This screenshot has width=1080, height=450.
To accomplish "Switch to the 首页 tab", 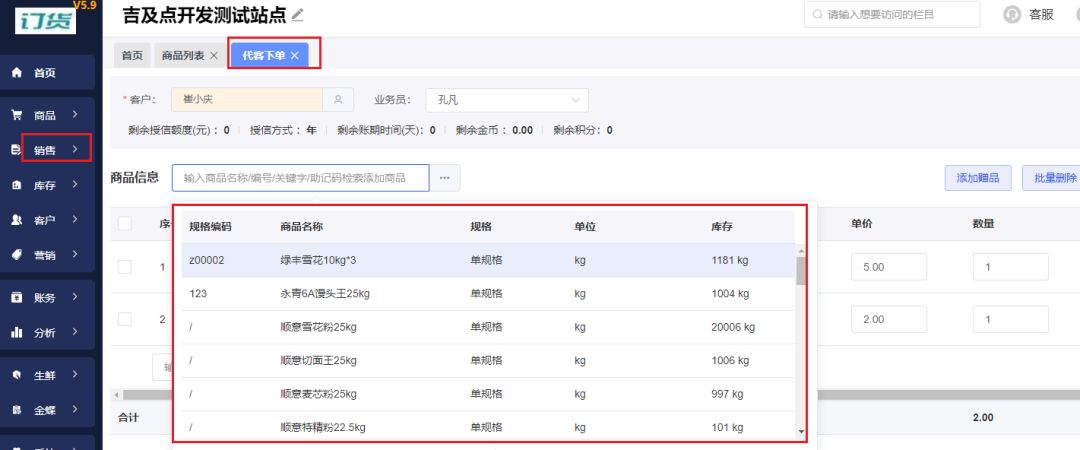I will click(x=132, y=56).
